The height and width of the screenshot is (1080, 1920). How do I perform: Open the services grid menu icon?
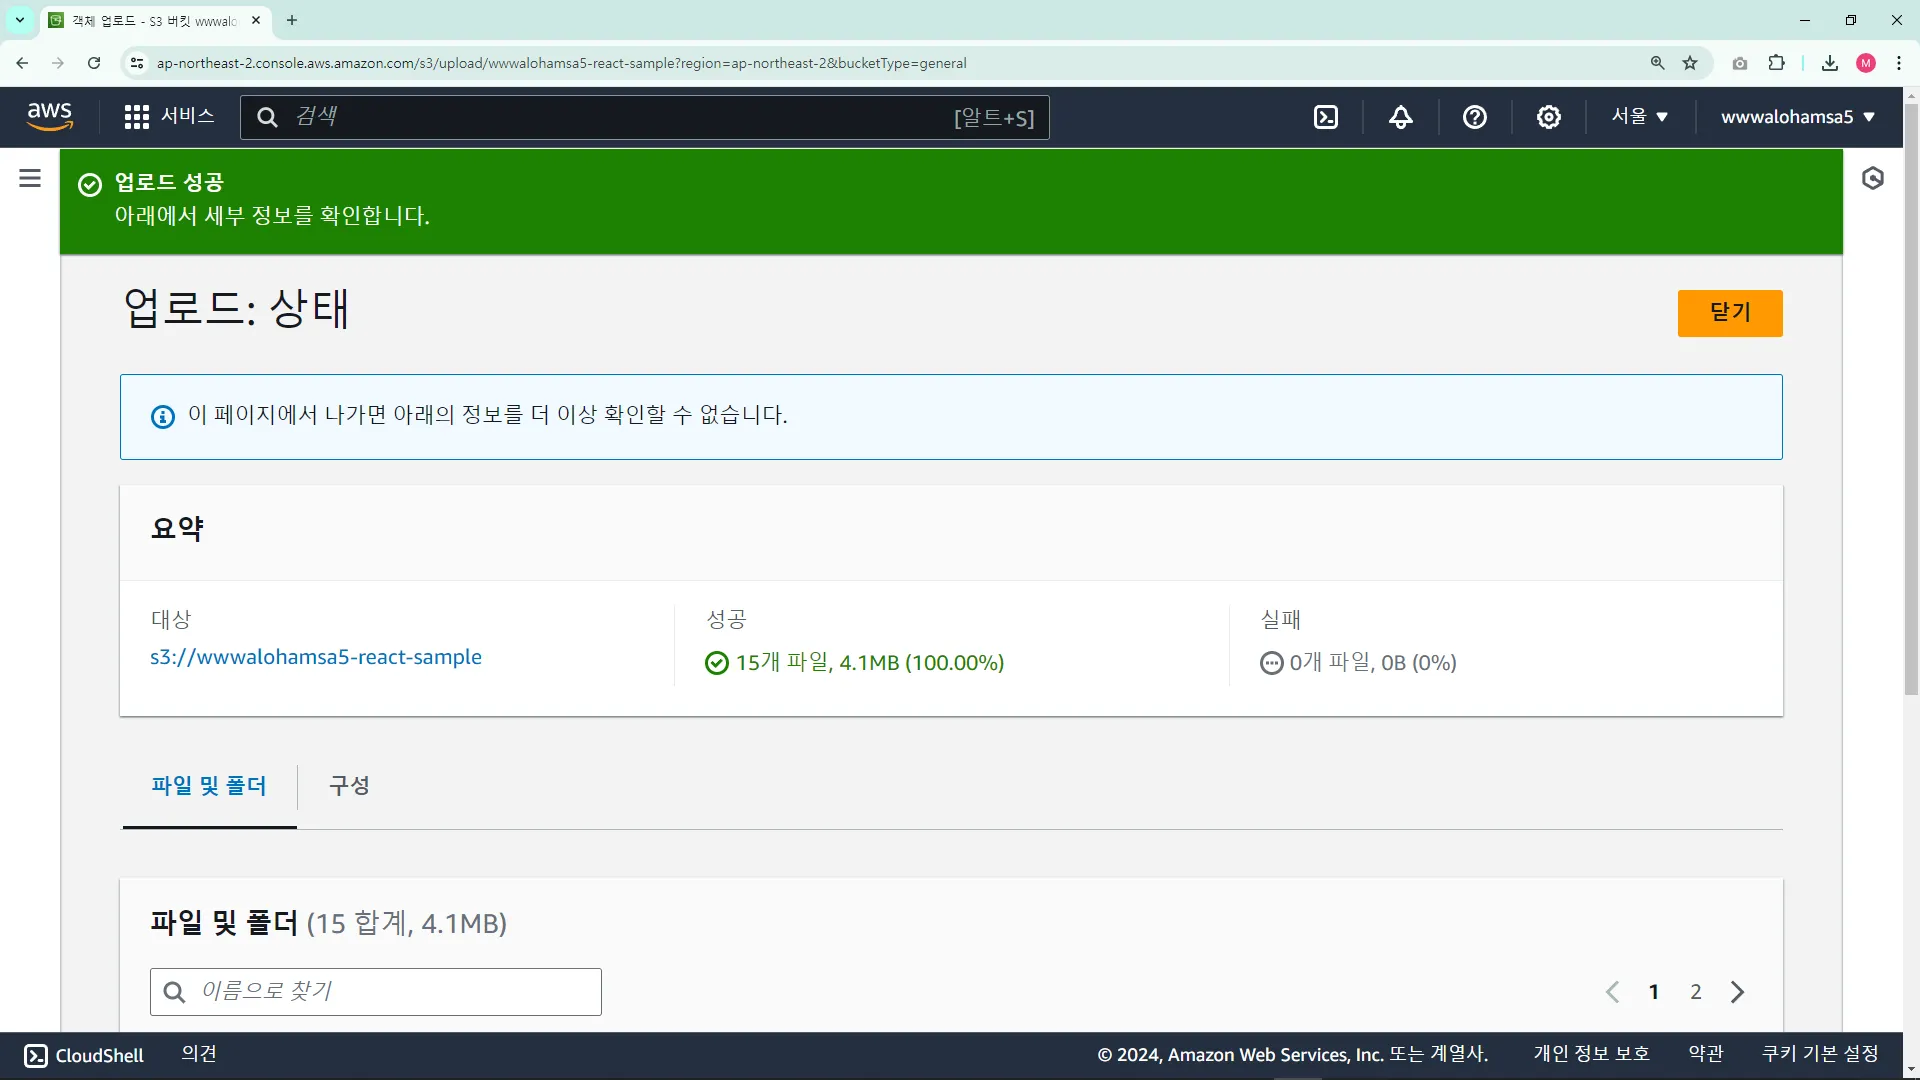137,117
